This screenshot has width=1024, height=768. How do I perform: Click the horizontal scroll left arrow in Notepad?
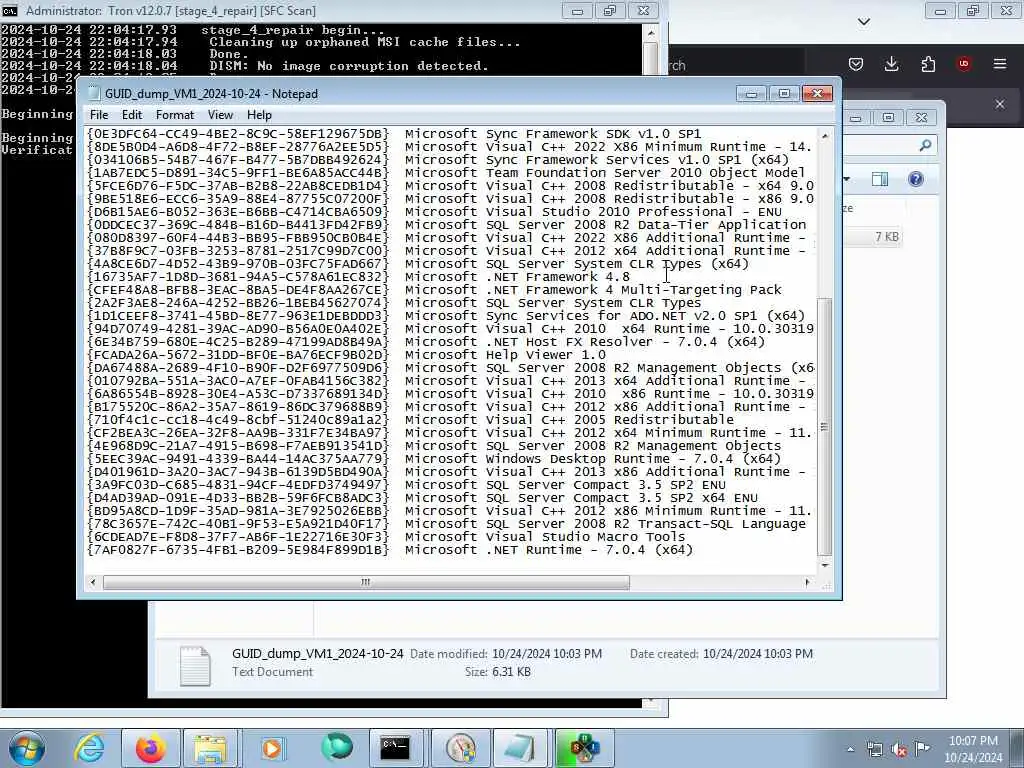(93, 582)
